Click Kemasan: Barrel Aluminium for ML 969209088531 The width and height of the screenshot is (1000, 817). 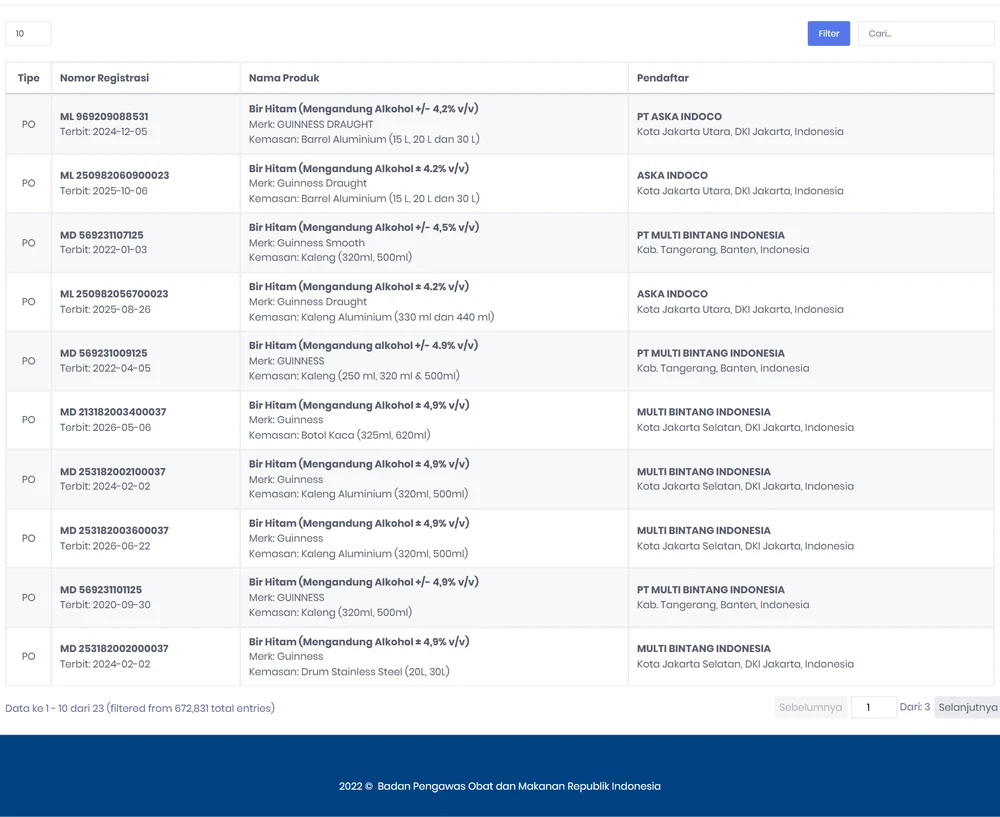[x=364, y=139]
